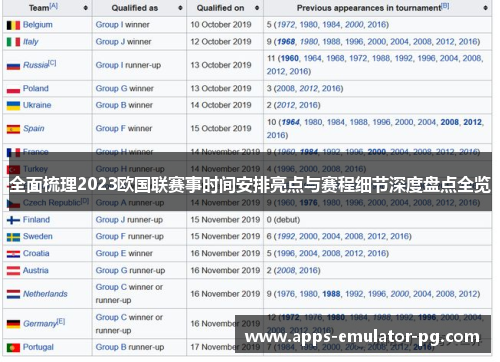Click the Sweden flag icon
500x362 pixels.
tap(13, 237)
